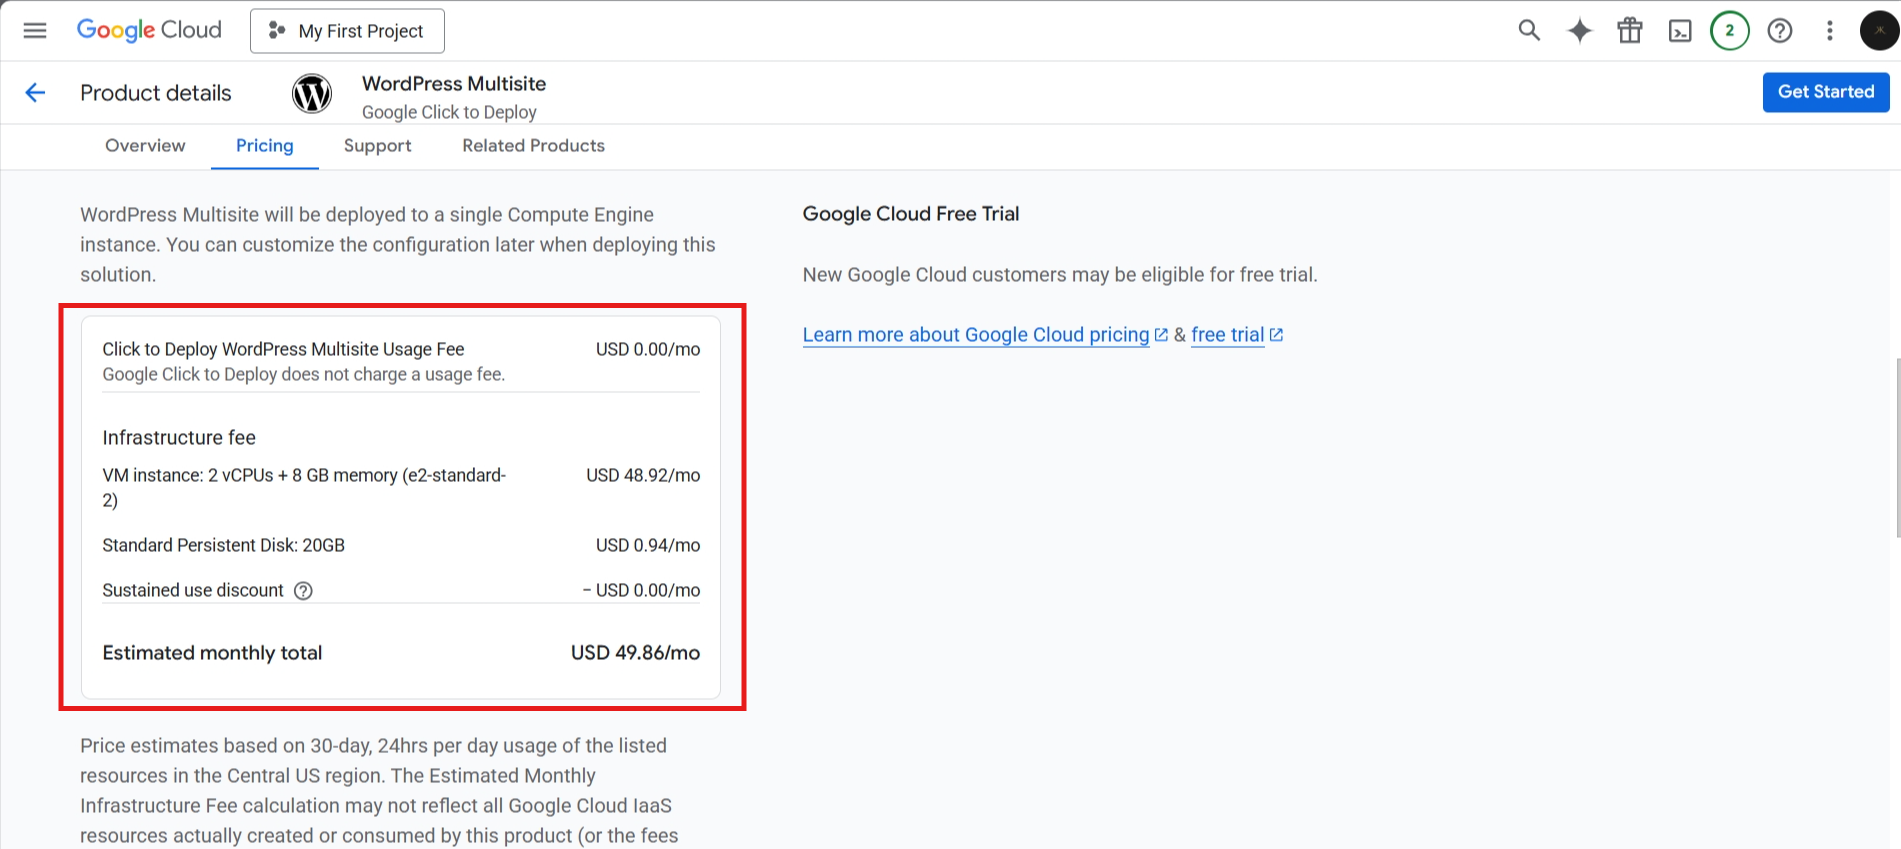Click the Google Cloud logo
The image size is (1901, 849).
pyautogui.click(x=149, y=30)
